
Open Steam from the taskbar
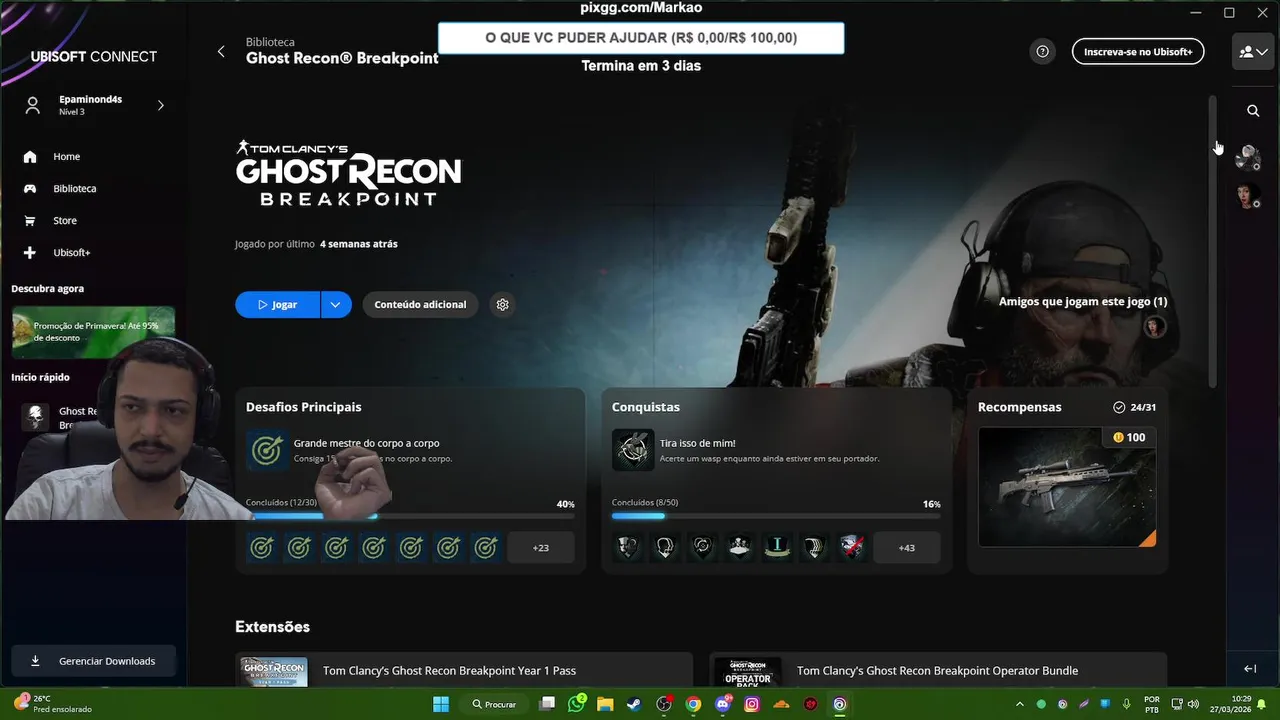pos(634,704)
